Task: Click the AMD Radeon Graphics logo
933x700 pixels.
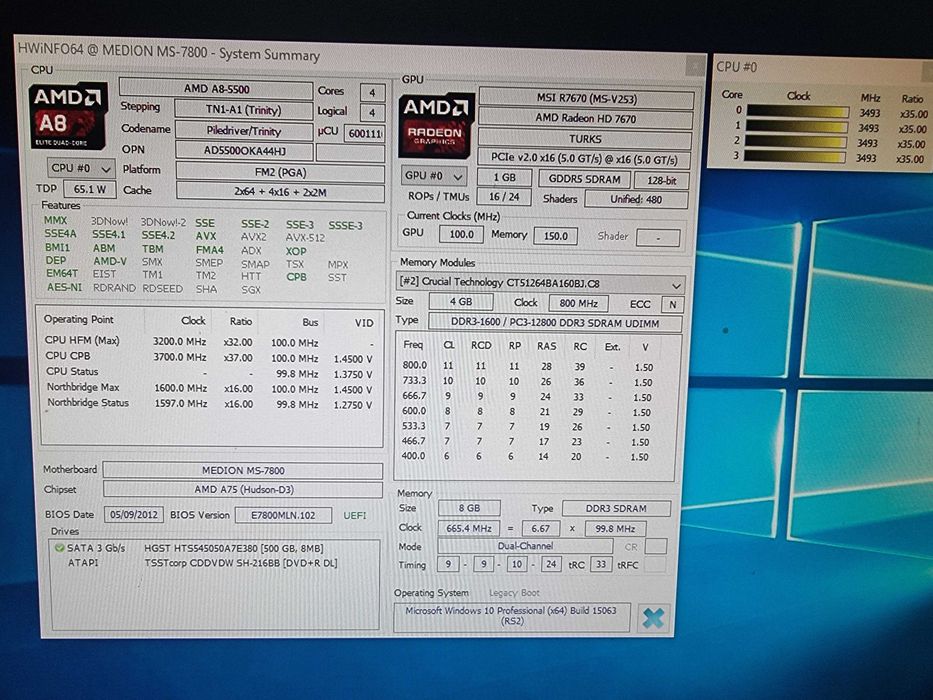Action: (x=436, y=125)
